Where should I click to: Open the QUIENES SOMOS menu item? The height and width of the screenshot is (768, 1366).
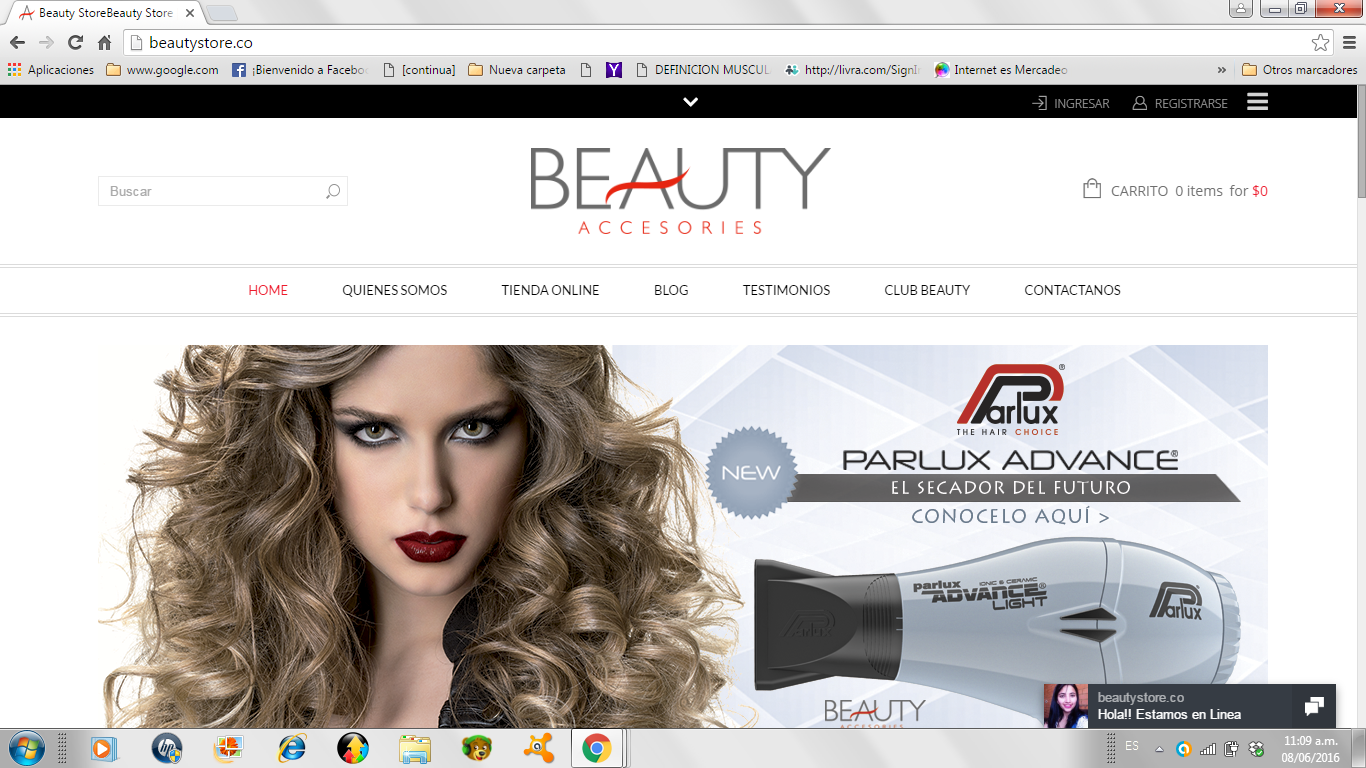pos(395,290)
